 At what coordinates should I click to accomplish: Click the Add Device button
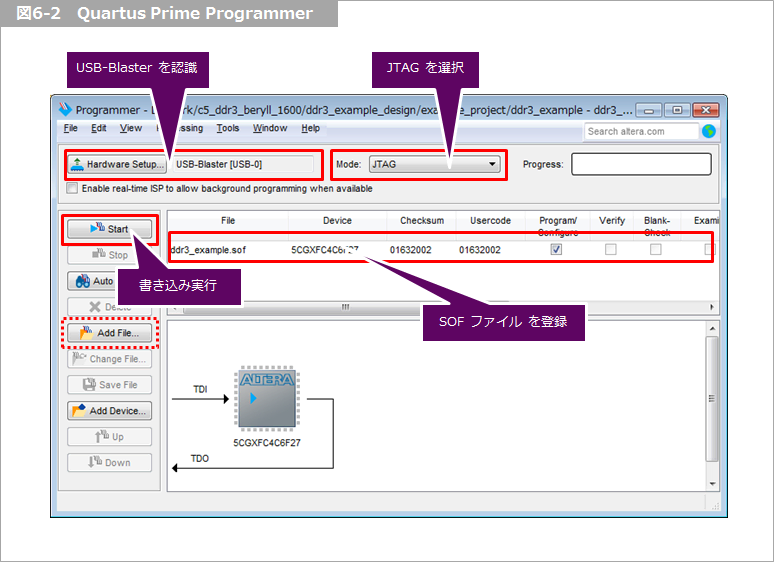[110, 410]
